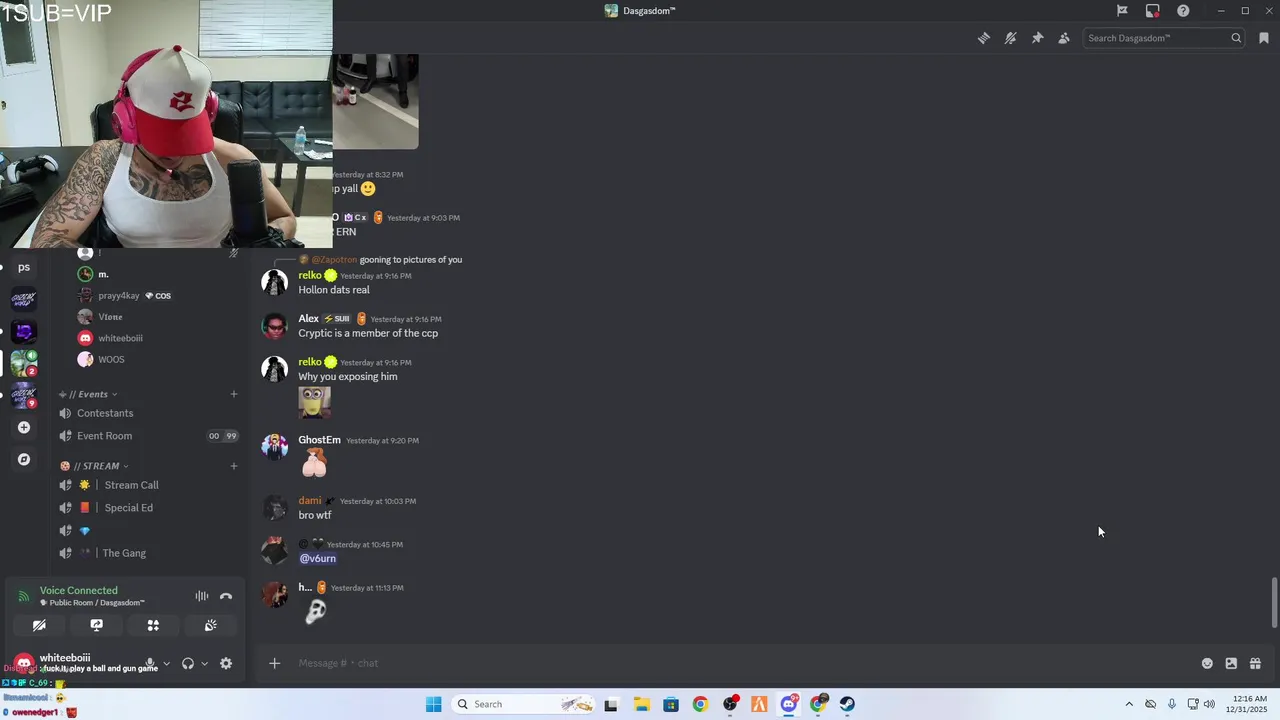The height and width of the screenshot is (720, 1280).
Task: Open the ps server icon
Action: tap(24, 267)
